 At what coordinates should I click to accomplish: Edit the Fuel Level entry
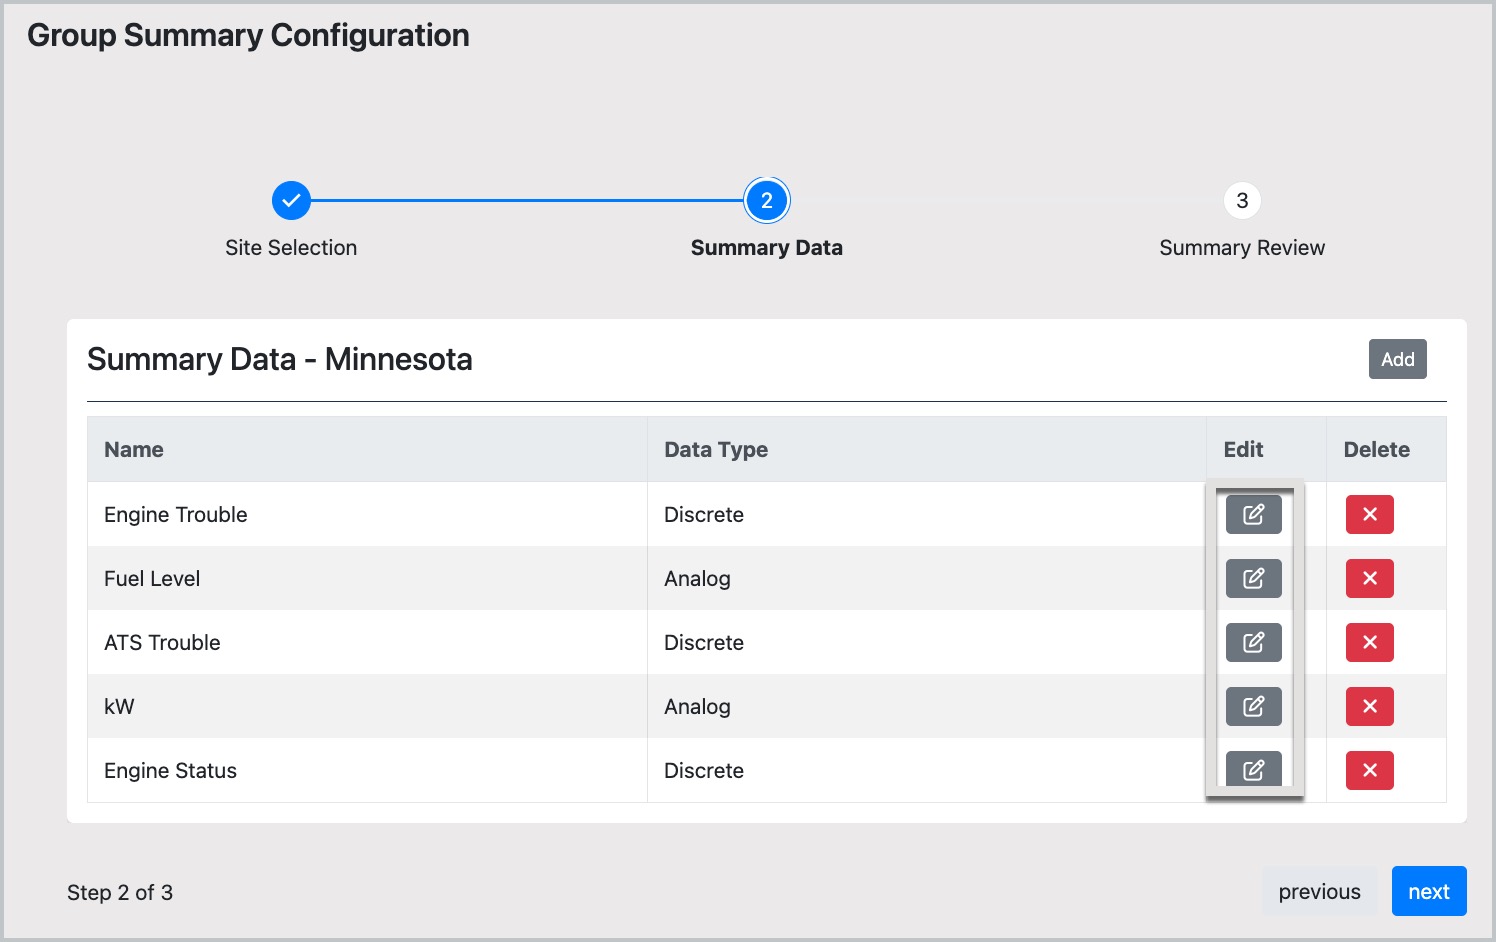1253,578
